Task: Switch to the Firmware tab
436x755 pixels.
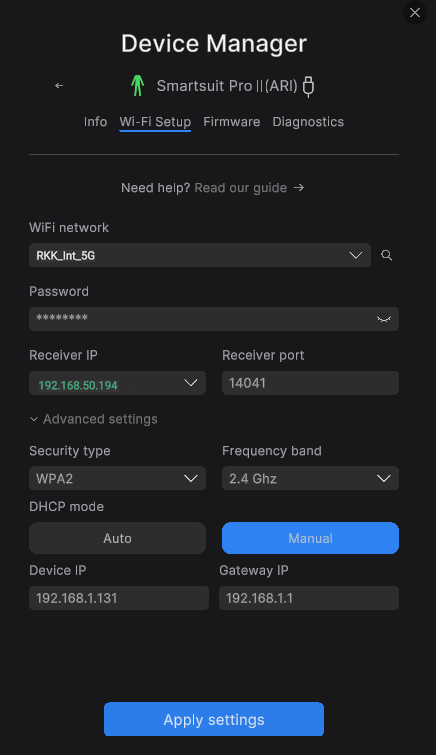Action: tap(232, 122)
